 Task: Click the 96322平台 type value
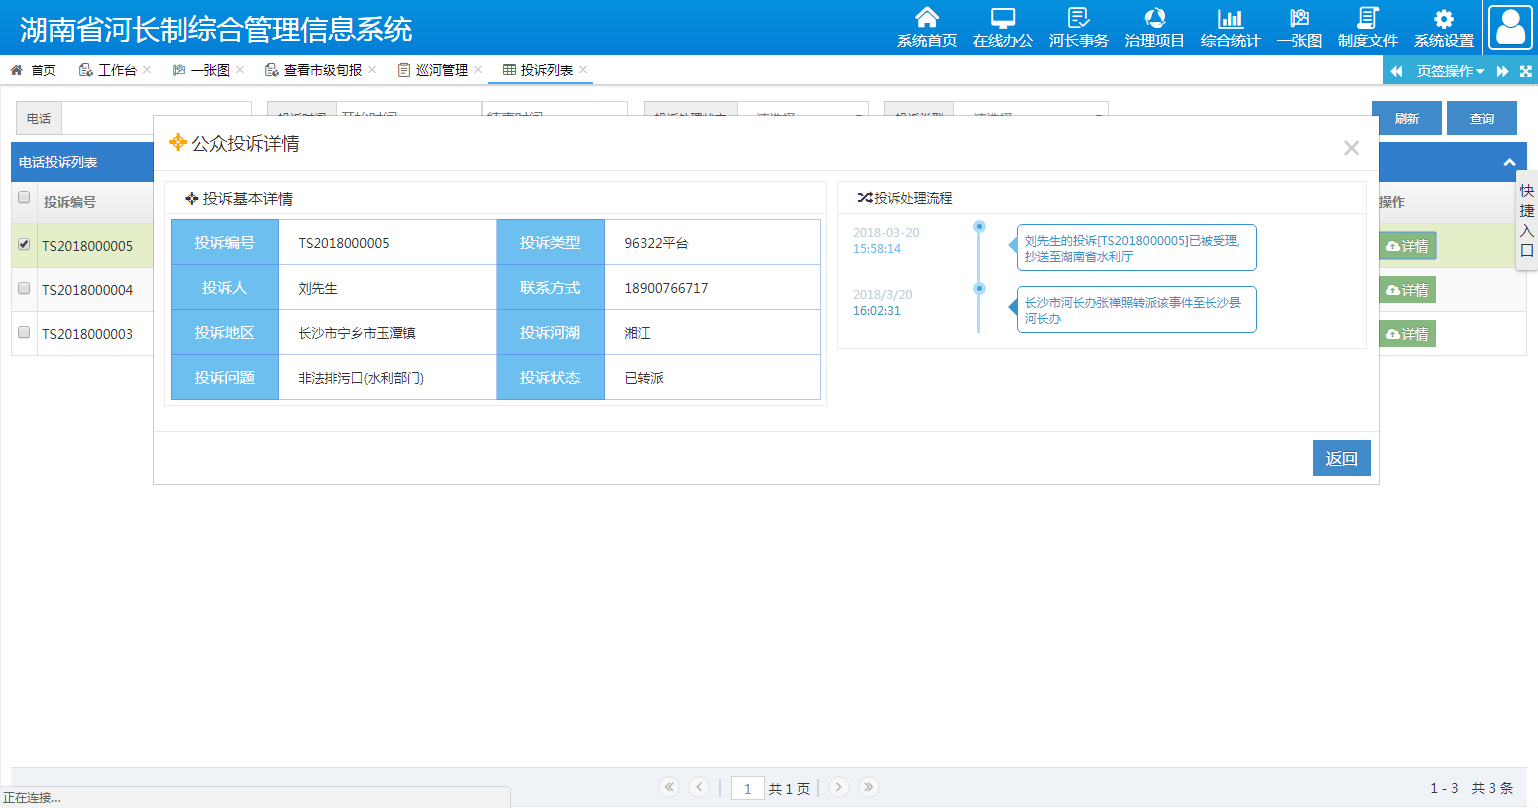click(656, 243)
